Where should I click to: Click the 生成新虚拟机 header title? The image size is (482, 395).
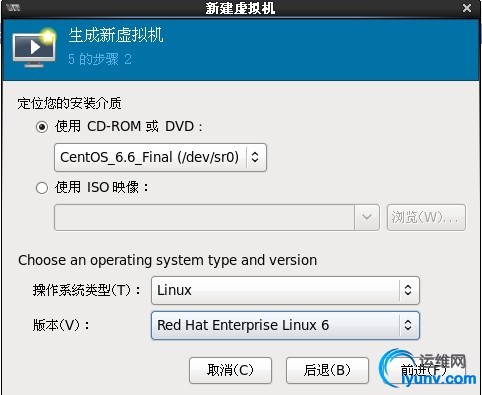point(116,35)
